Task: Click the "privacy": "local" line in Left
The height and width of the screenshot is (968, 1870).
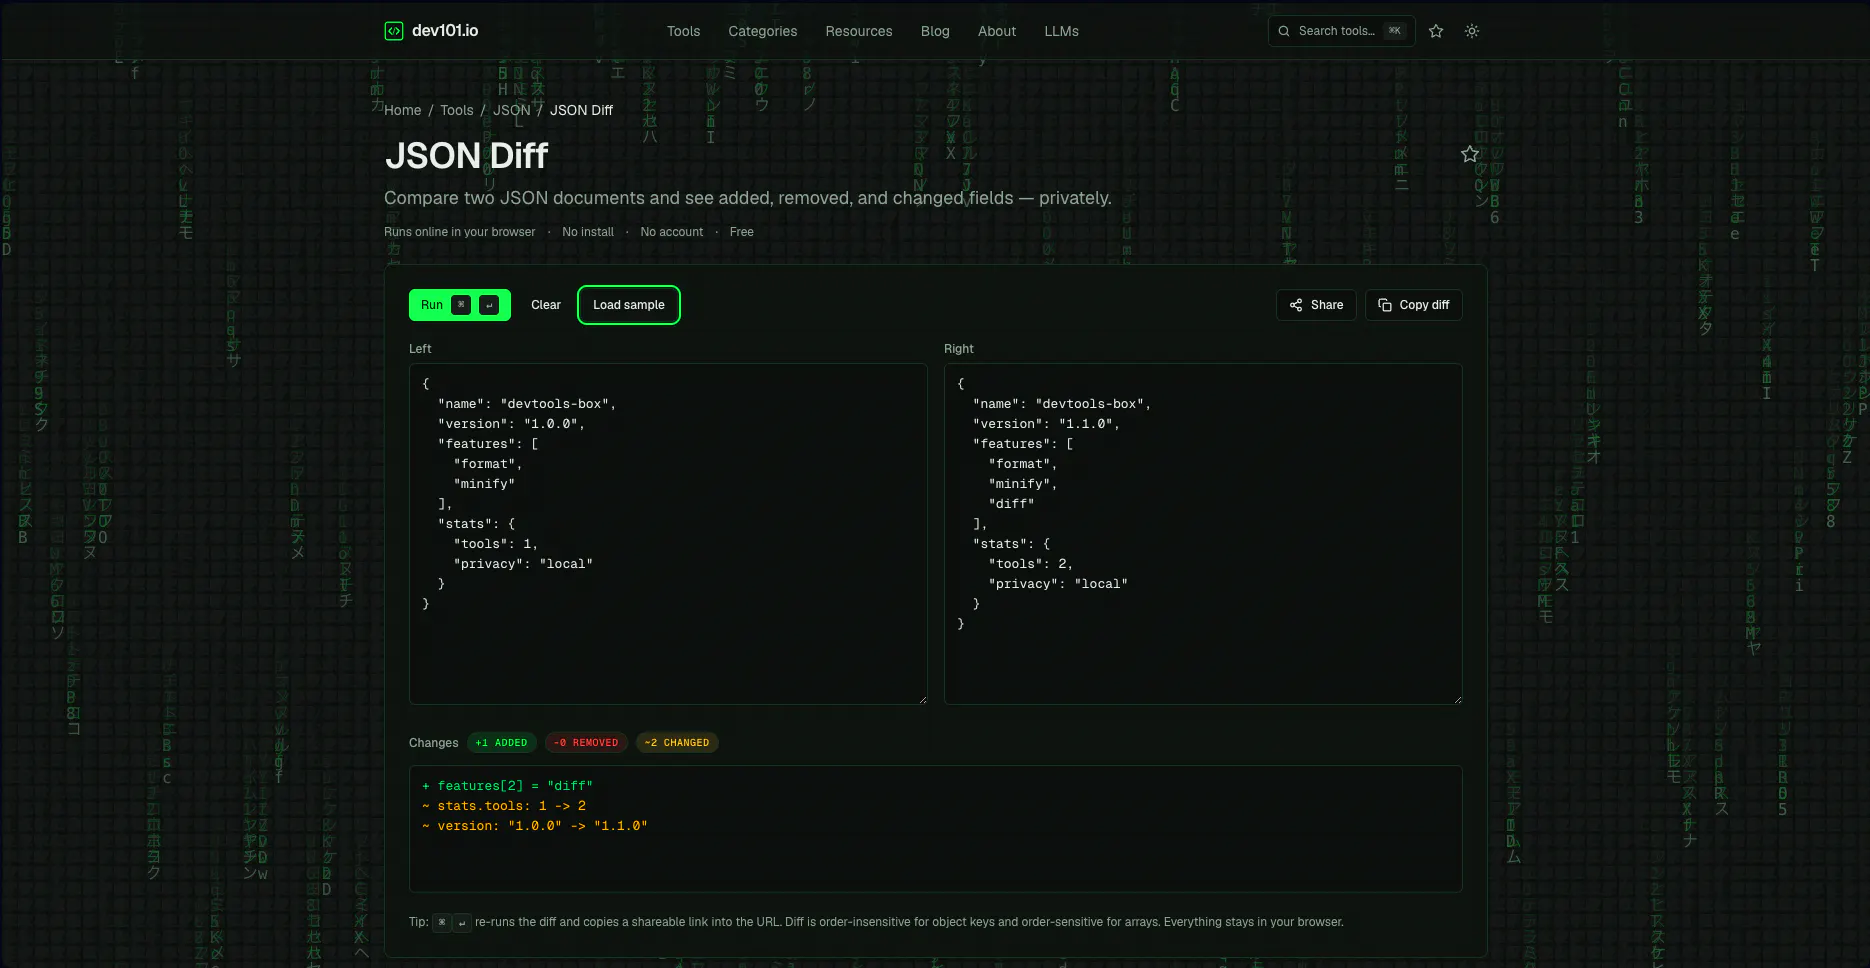Action: pos(523,564)
